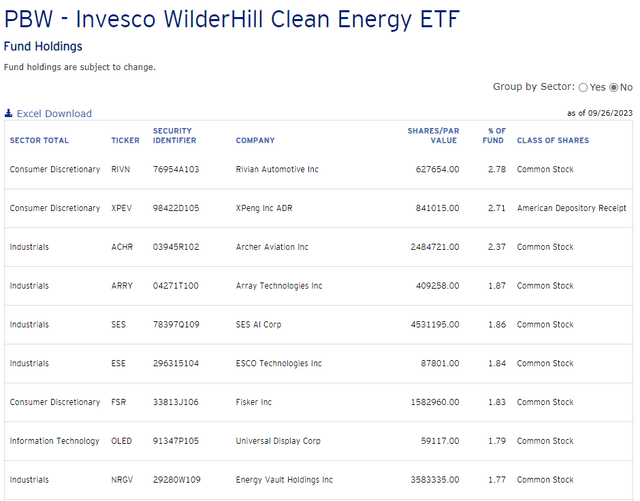Click the as of 09/26/2023 date
The width and height of the screenshot is (640, 501).
[x=600, y=113]
